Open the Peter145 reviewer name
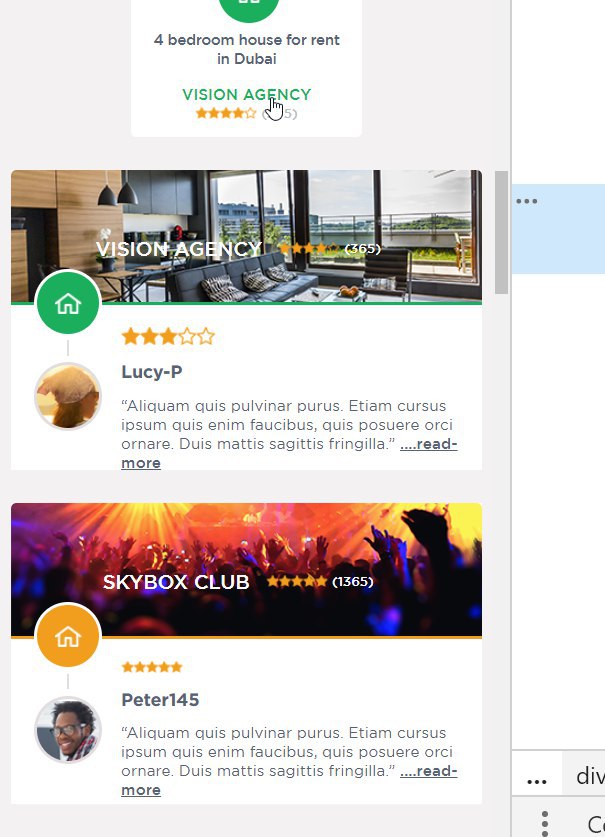605x837 pixels. pyautogui.click(x=160, y=700)
